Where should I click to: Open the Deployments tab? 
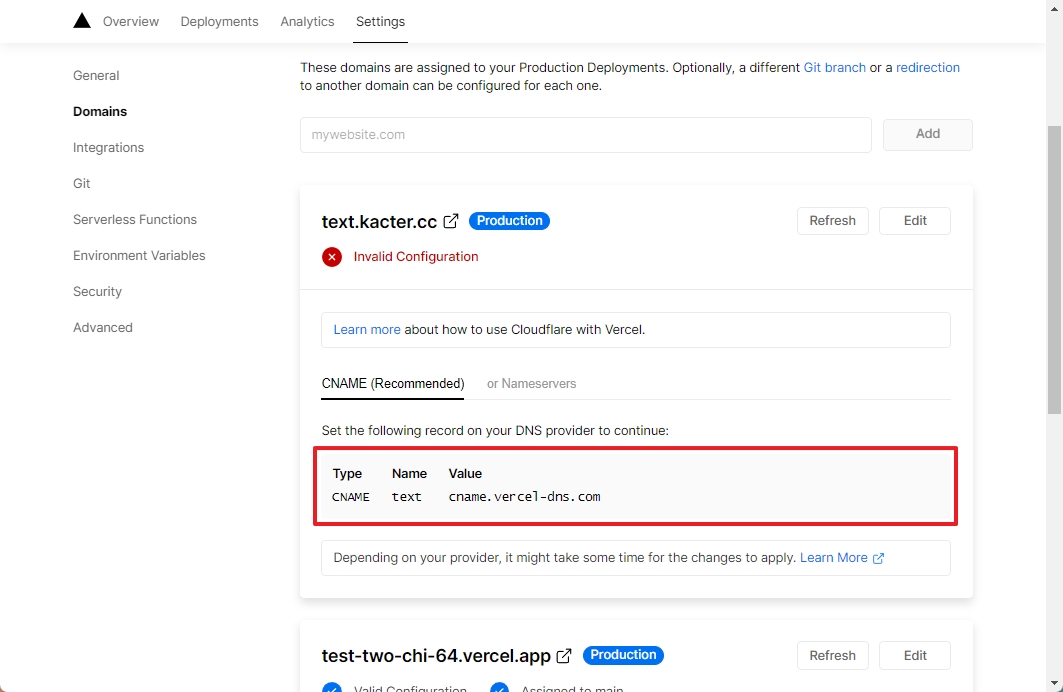219,21
